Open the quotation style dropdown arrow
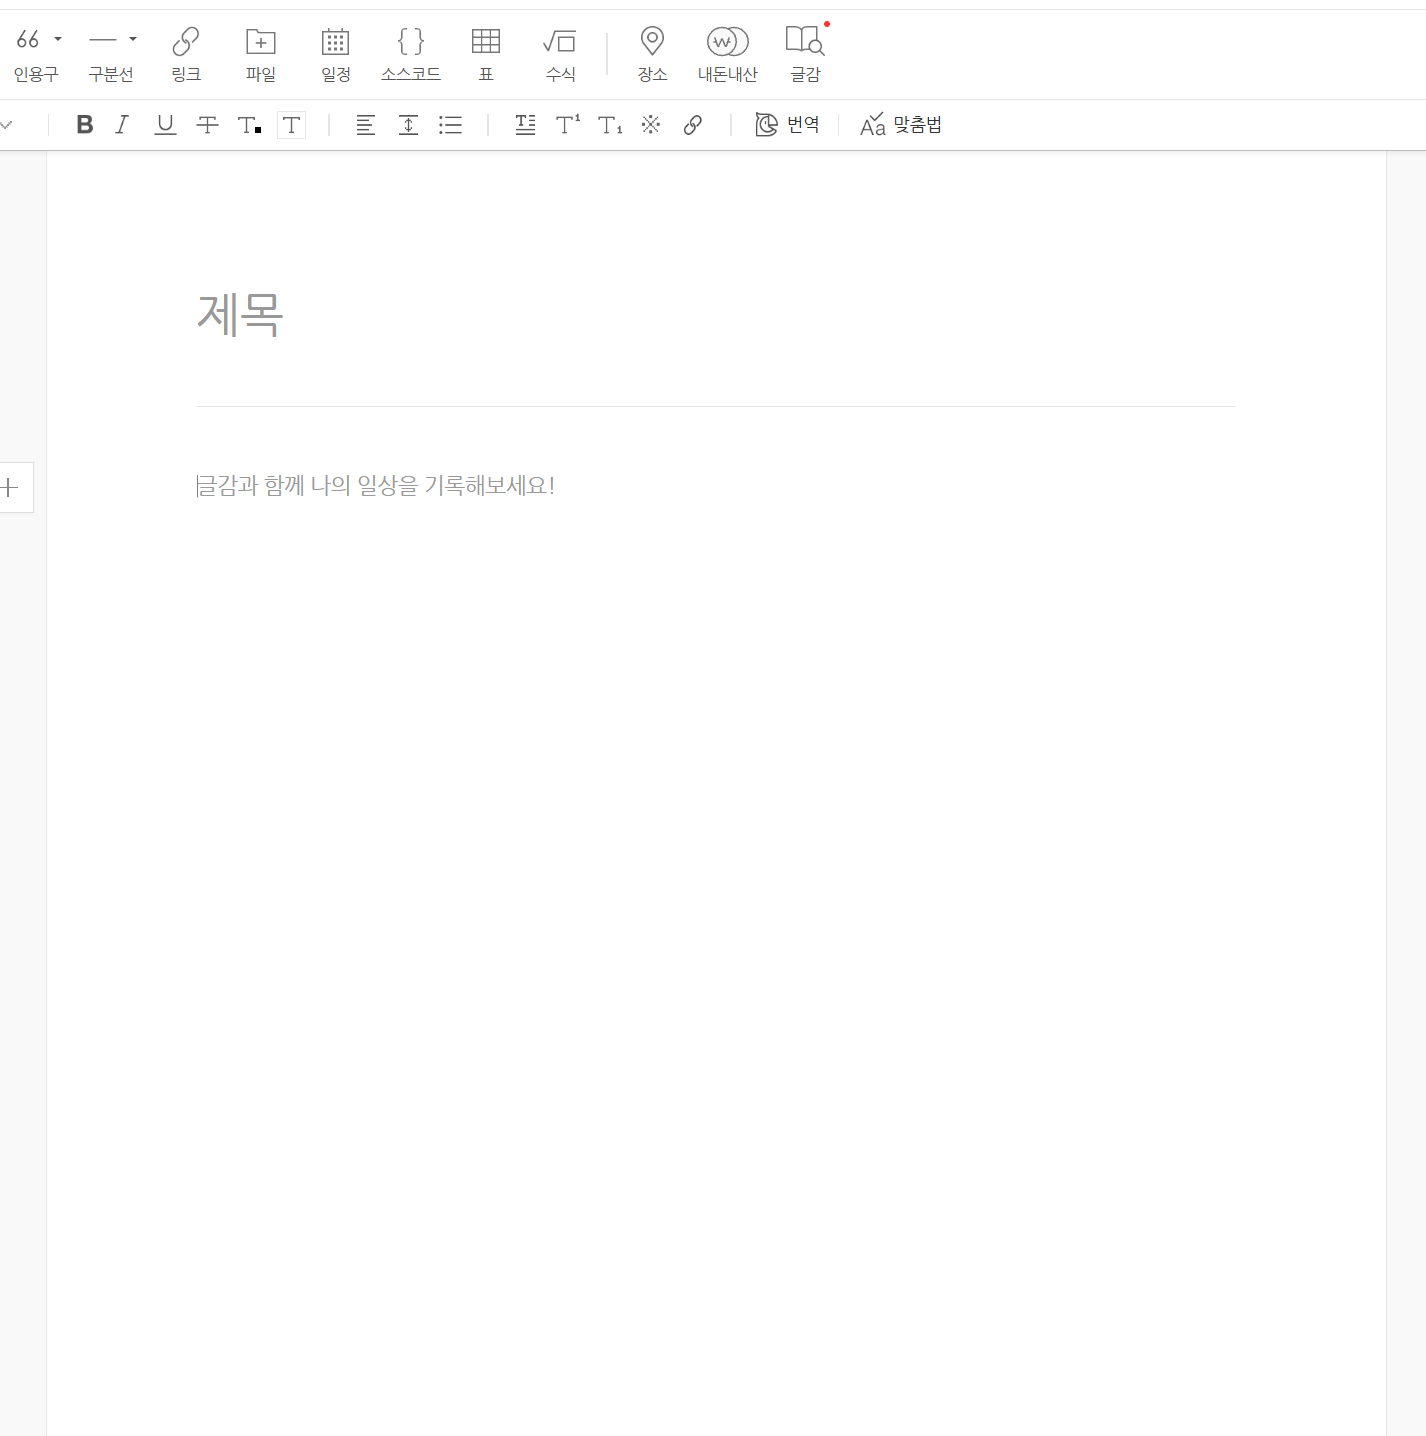The height and width of the screenshot is (1436, 1426). coord(58,40)
